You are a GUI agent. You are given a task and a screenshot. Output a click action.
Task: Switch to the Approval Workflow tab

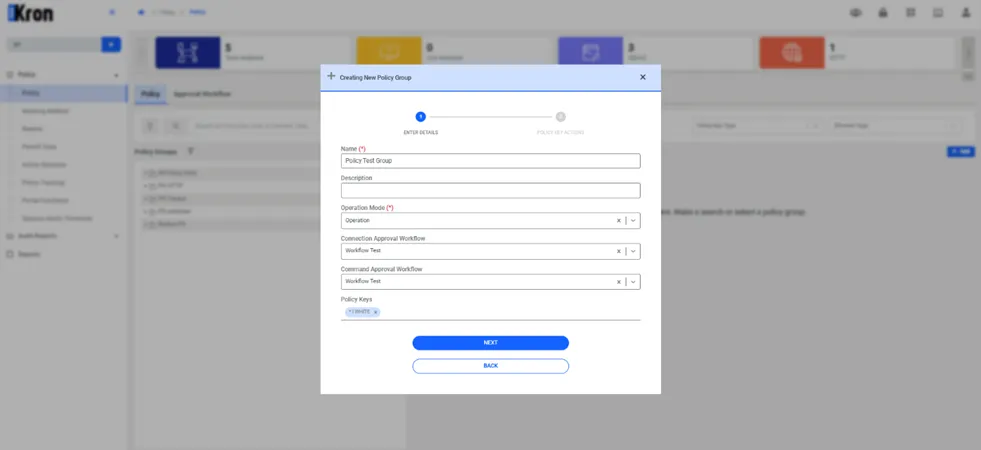click(x=202, y=94)
